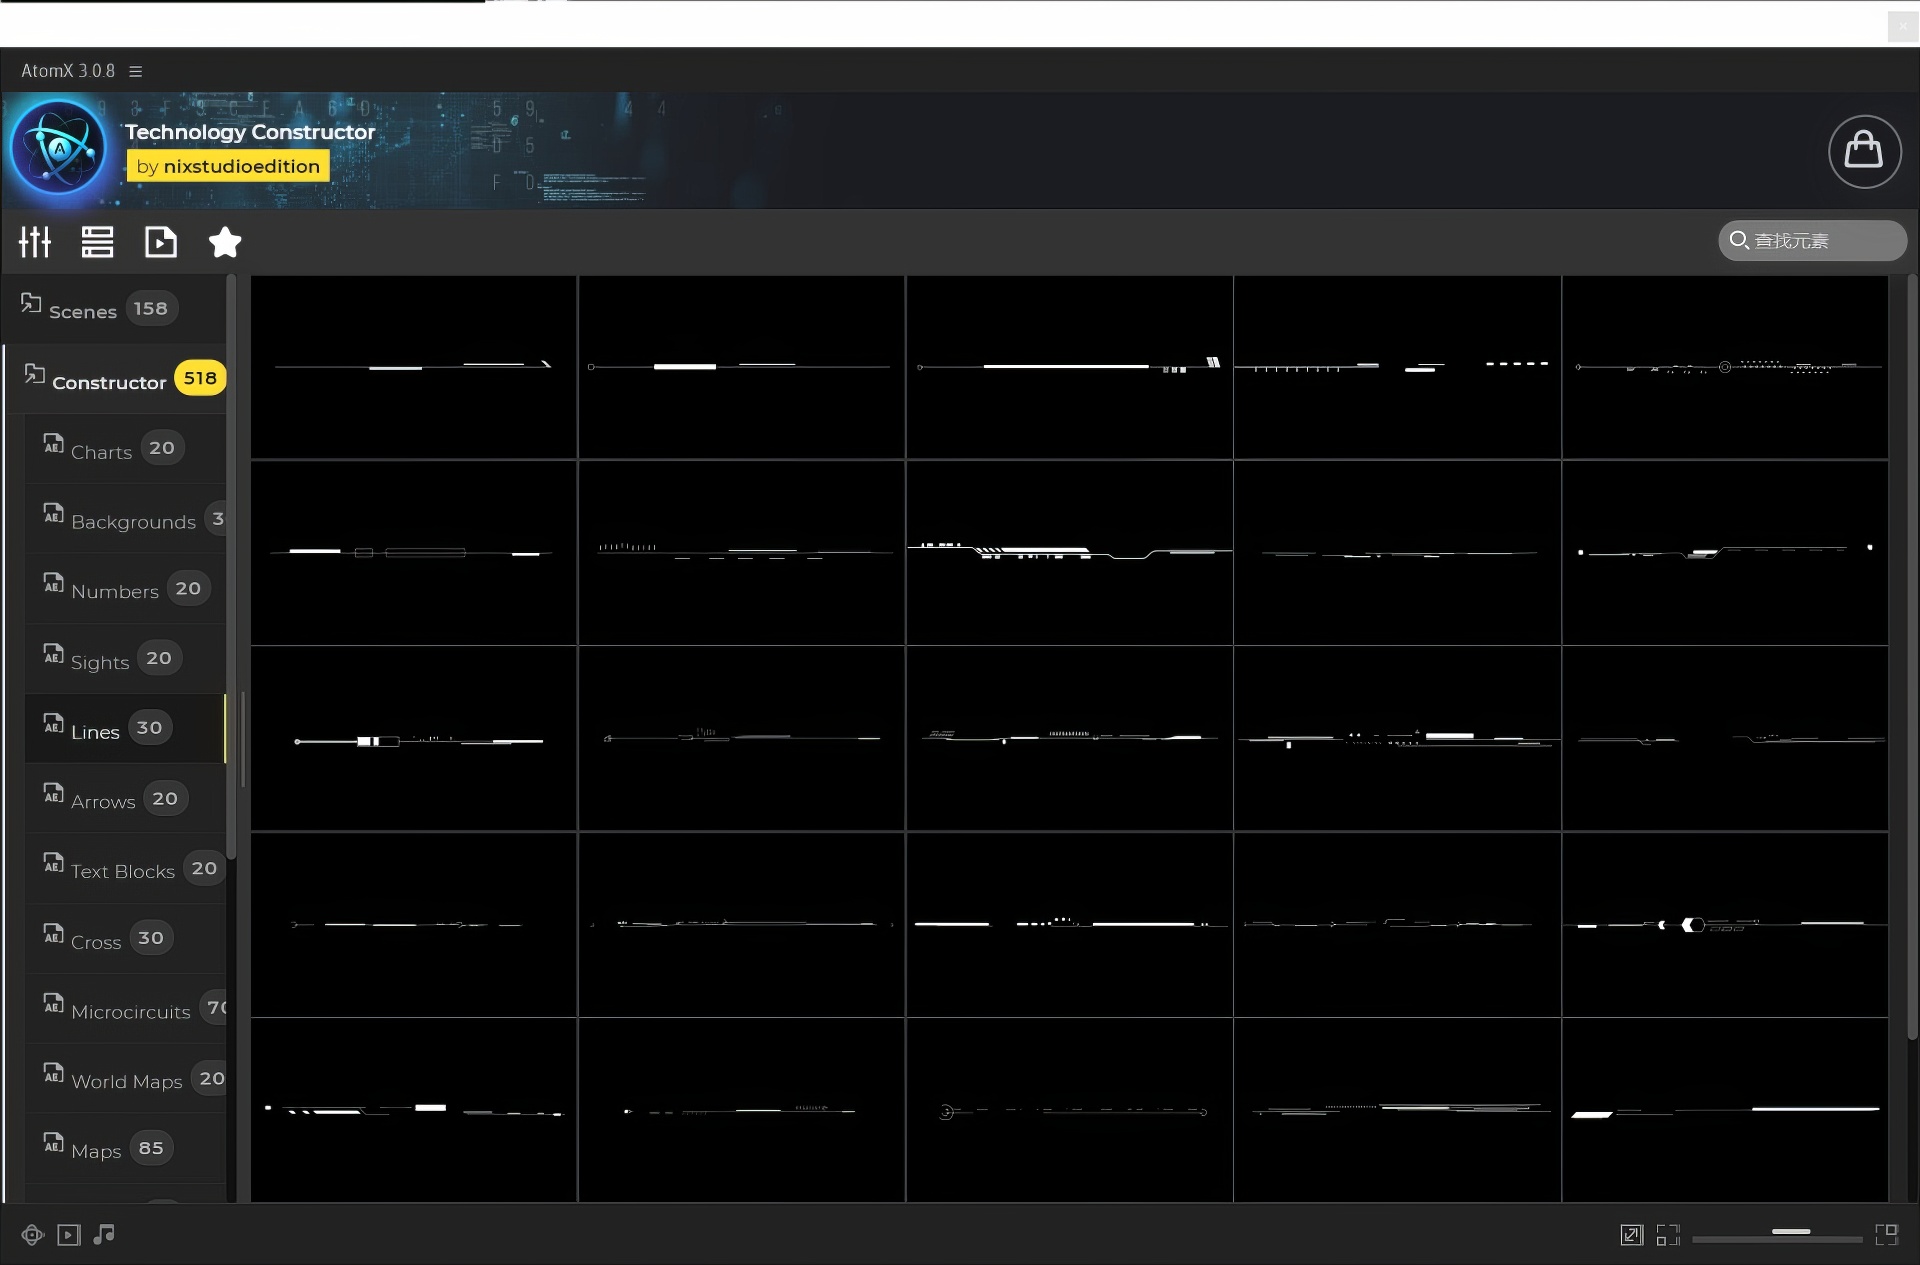The image size is (1920, 1265).
Task: Select the line thumbnail with stepped angular notch in second row
Action: click(1069, 552)
